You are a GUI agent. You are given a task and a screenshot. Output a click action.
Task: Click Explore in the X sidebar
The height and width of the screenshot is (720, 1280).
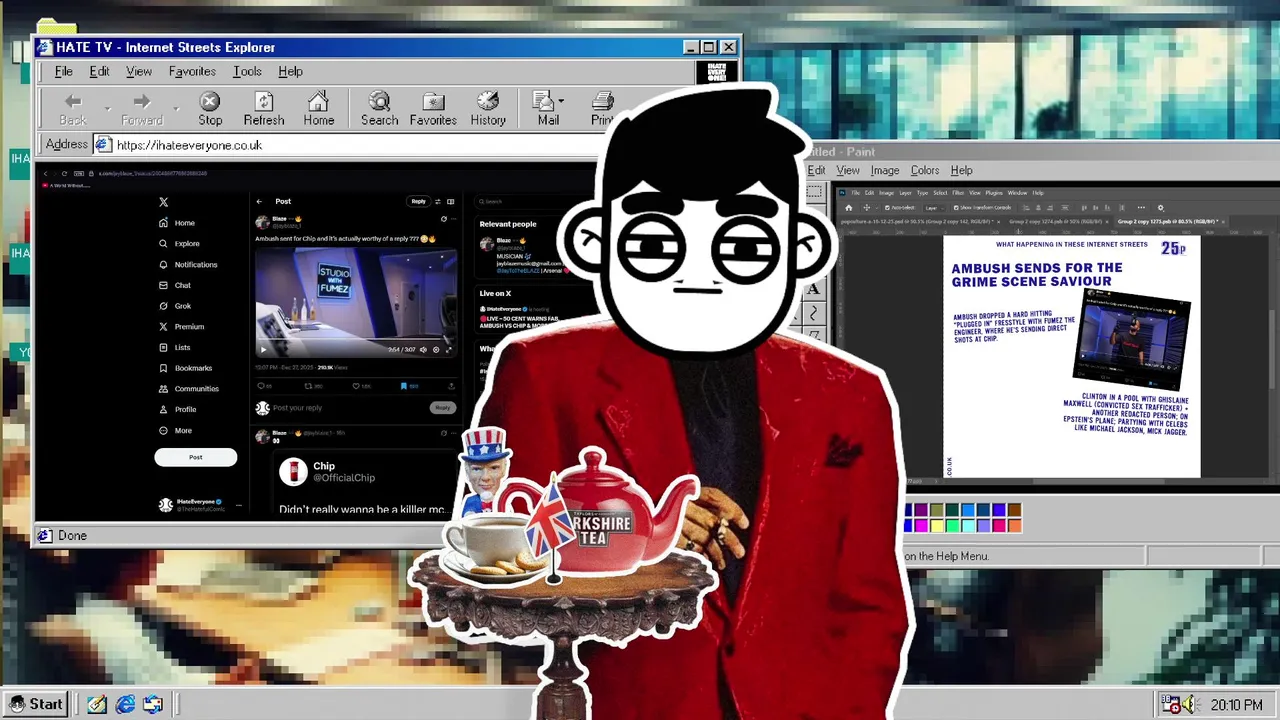[x=179, y=243]
